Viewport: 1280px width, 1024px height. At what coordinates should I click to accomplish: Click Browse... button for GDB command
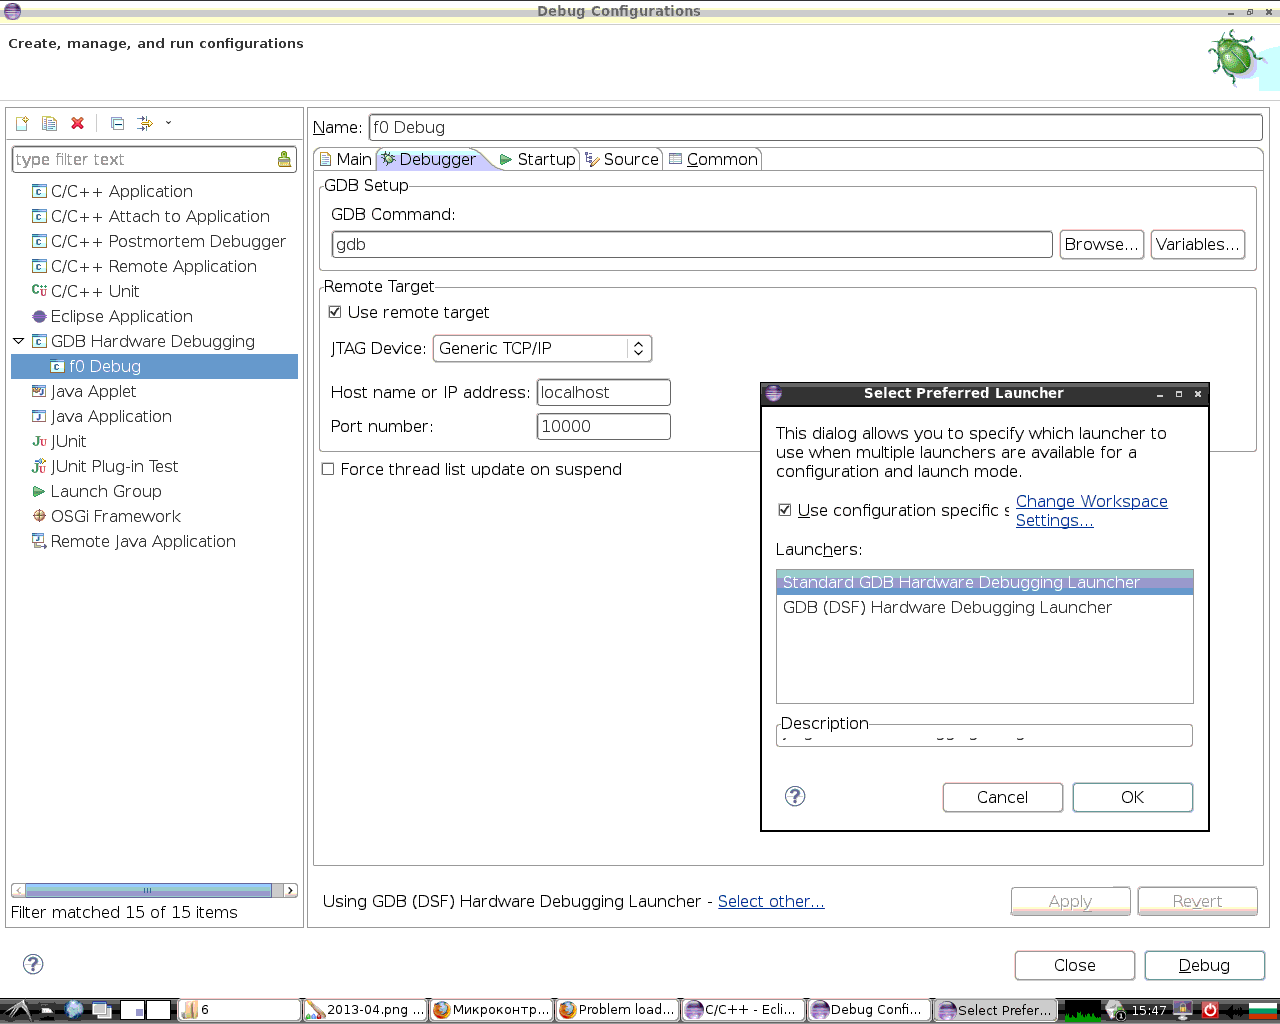click(1101, 244)
